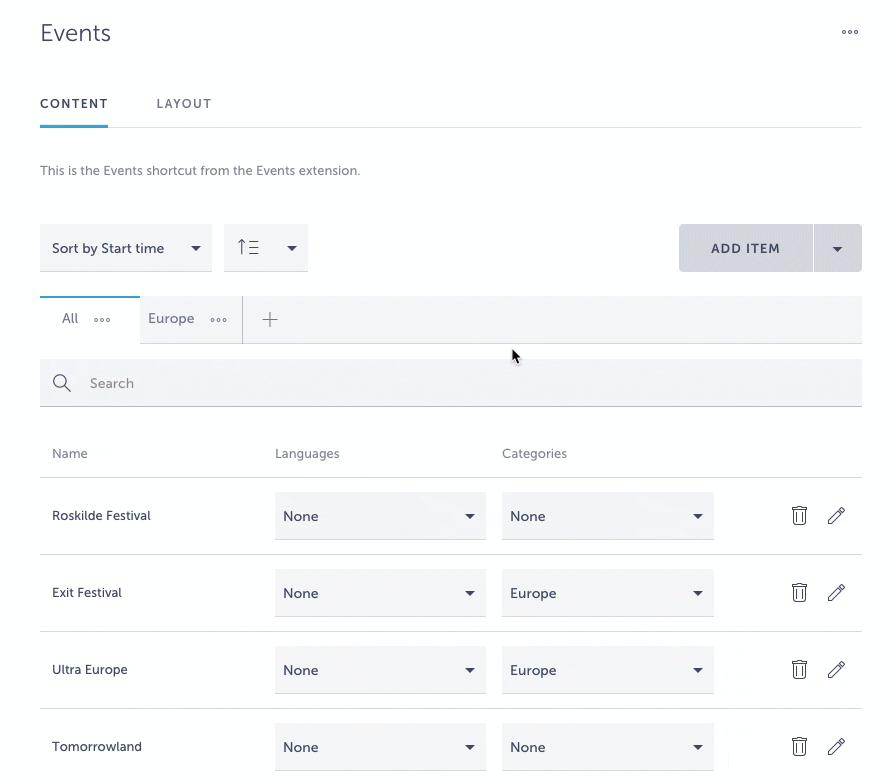The width and height of the screenshot is (896, 784).
Task: Click the ADD ITEM button
Action: (x=745, y=247)
